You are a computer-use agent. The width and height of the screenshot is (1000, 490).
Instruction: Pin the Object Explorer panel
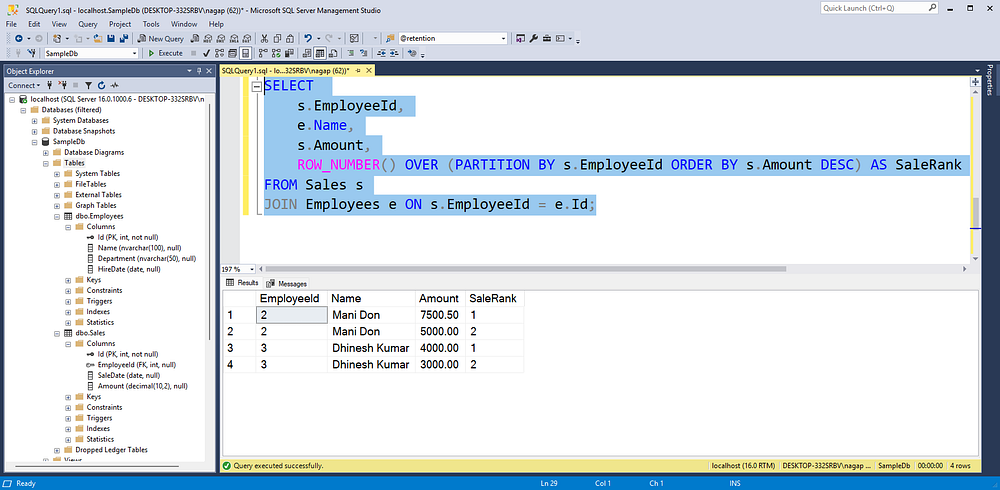(199, 71)
